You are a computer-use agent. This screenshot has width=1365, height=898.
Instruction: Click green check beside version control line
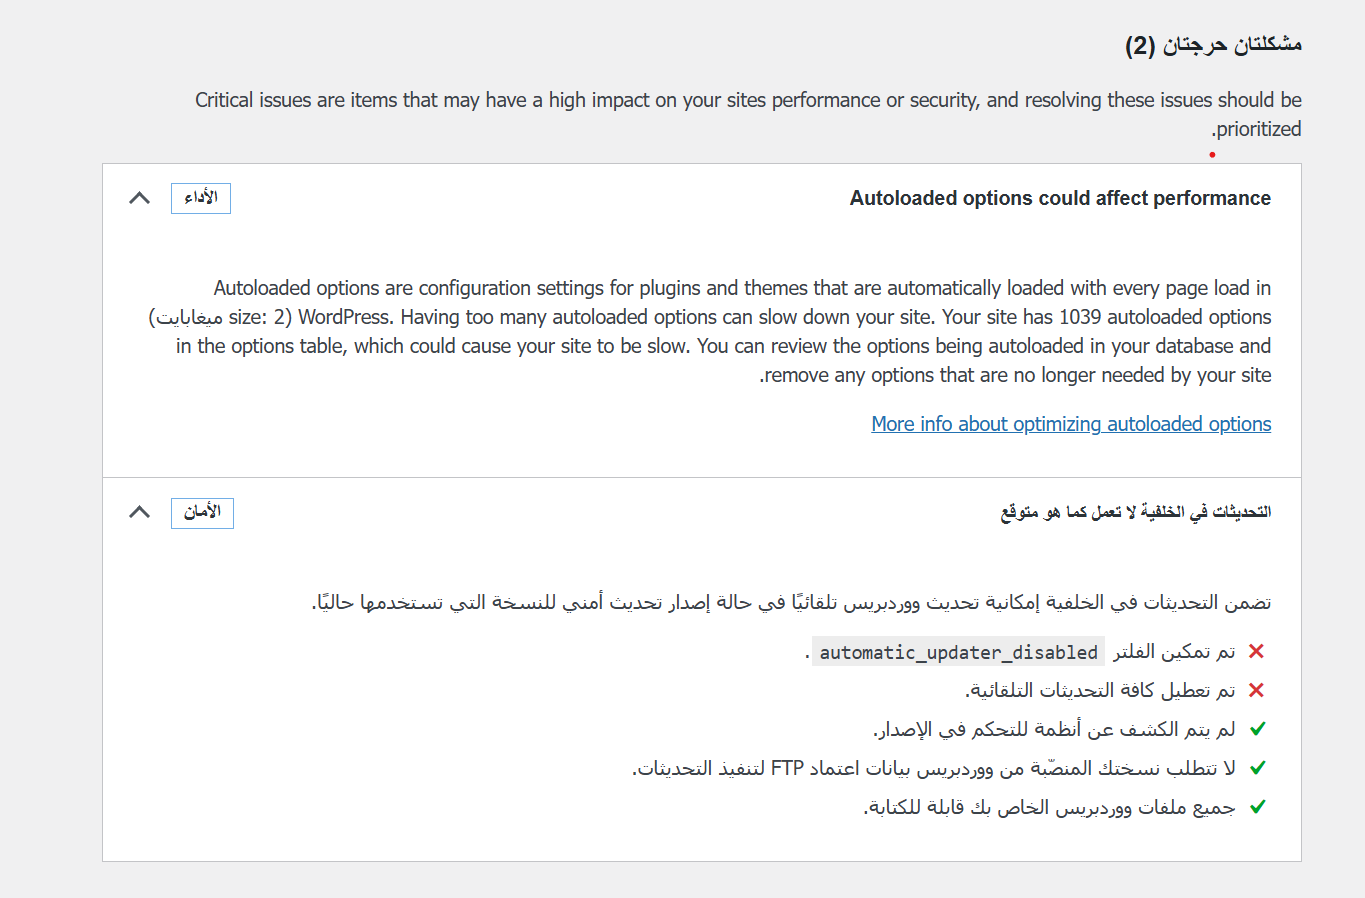[1257, 729]
